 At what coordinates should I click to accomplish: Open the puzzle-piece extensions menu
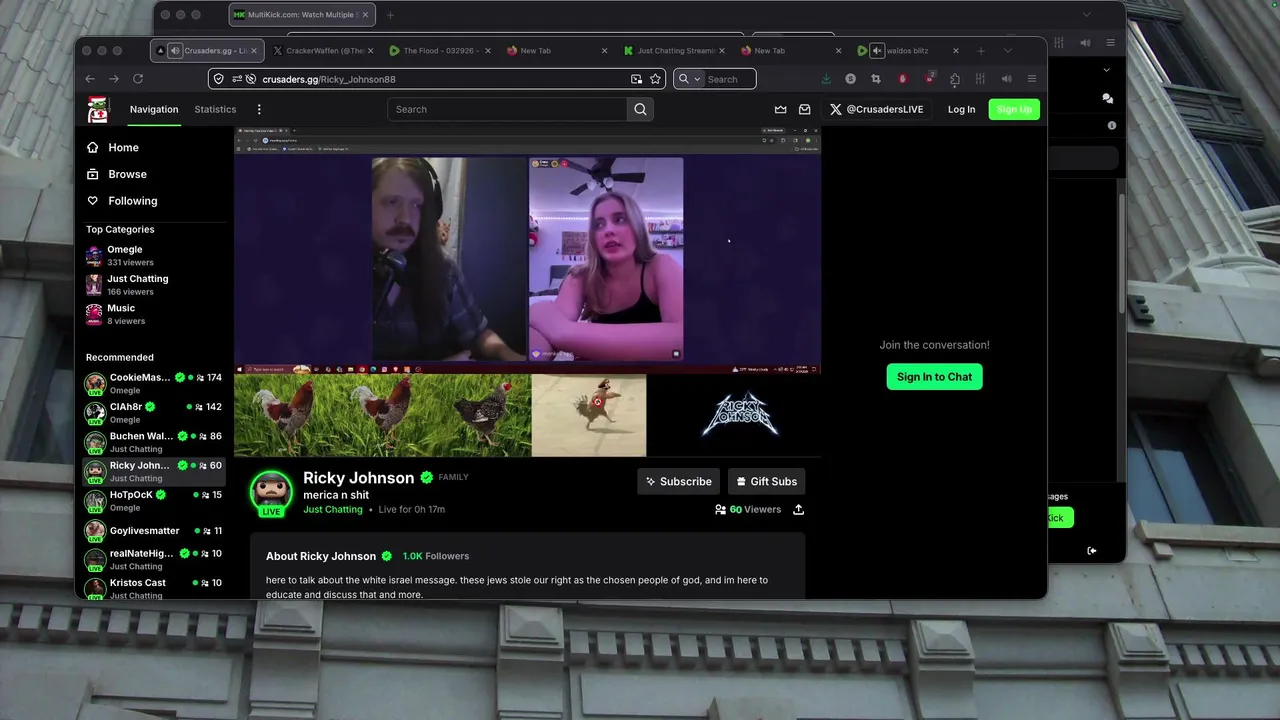coord(955,79)
